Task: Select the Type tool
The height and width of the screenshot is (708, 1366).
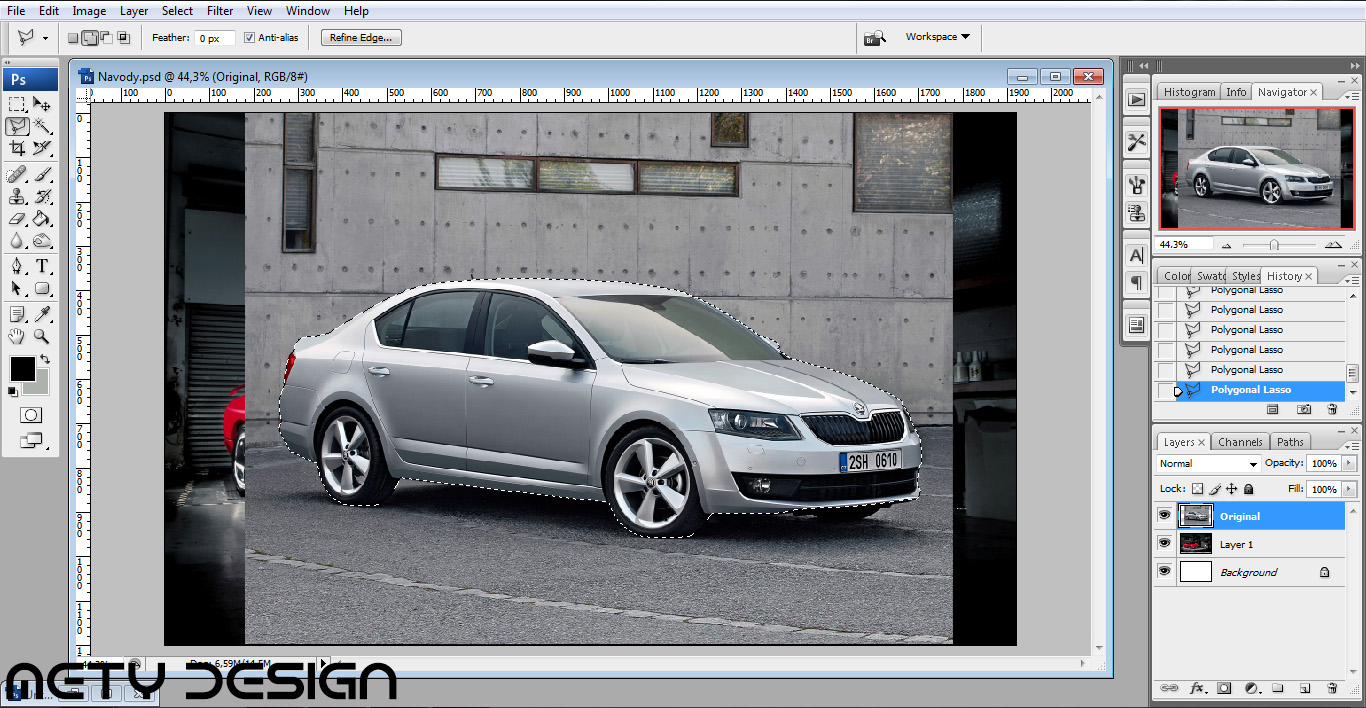Action: 42,267
